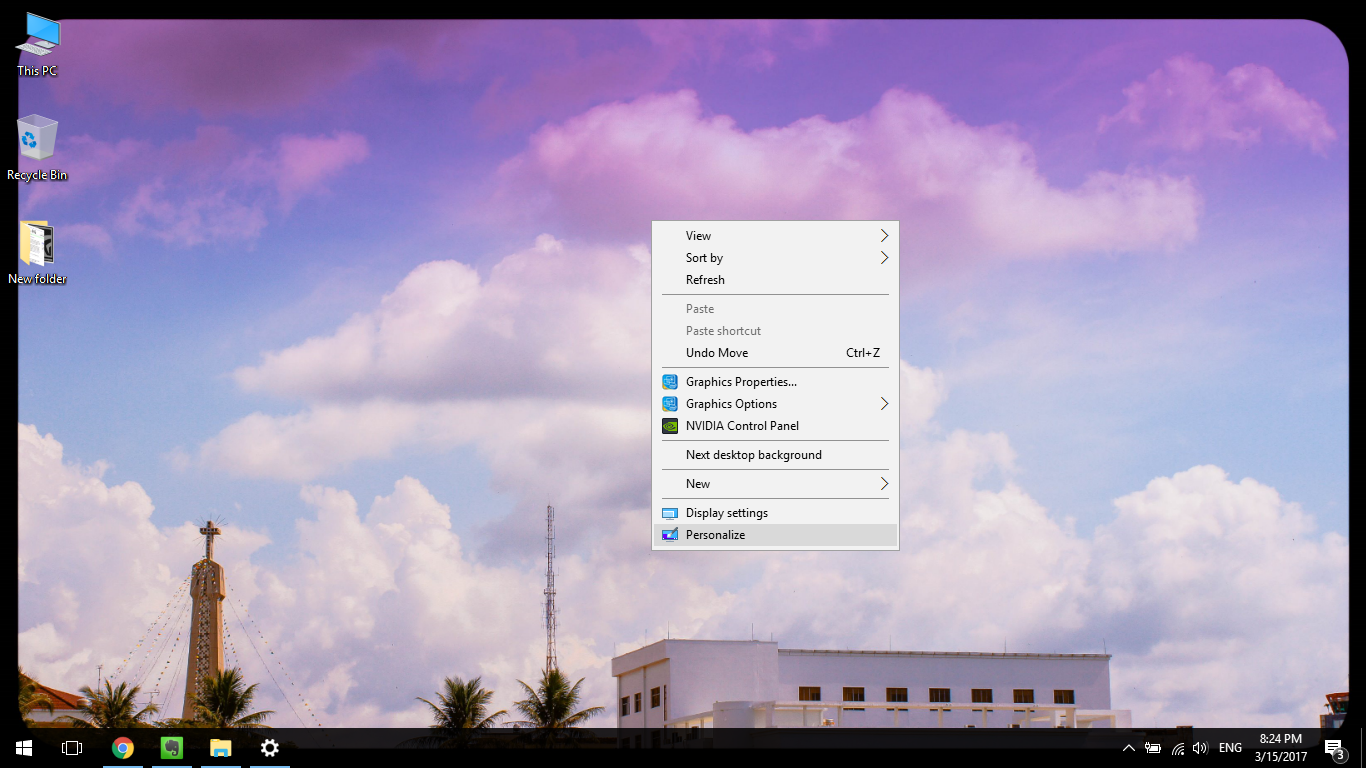
Task: Expand the New submenu
Action: pos(775,484)
